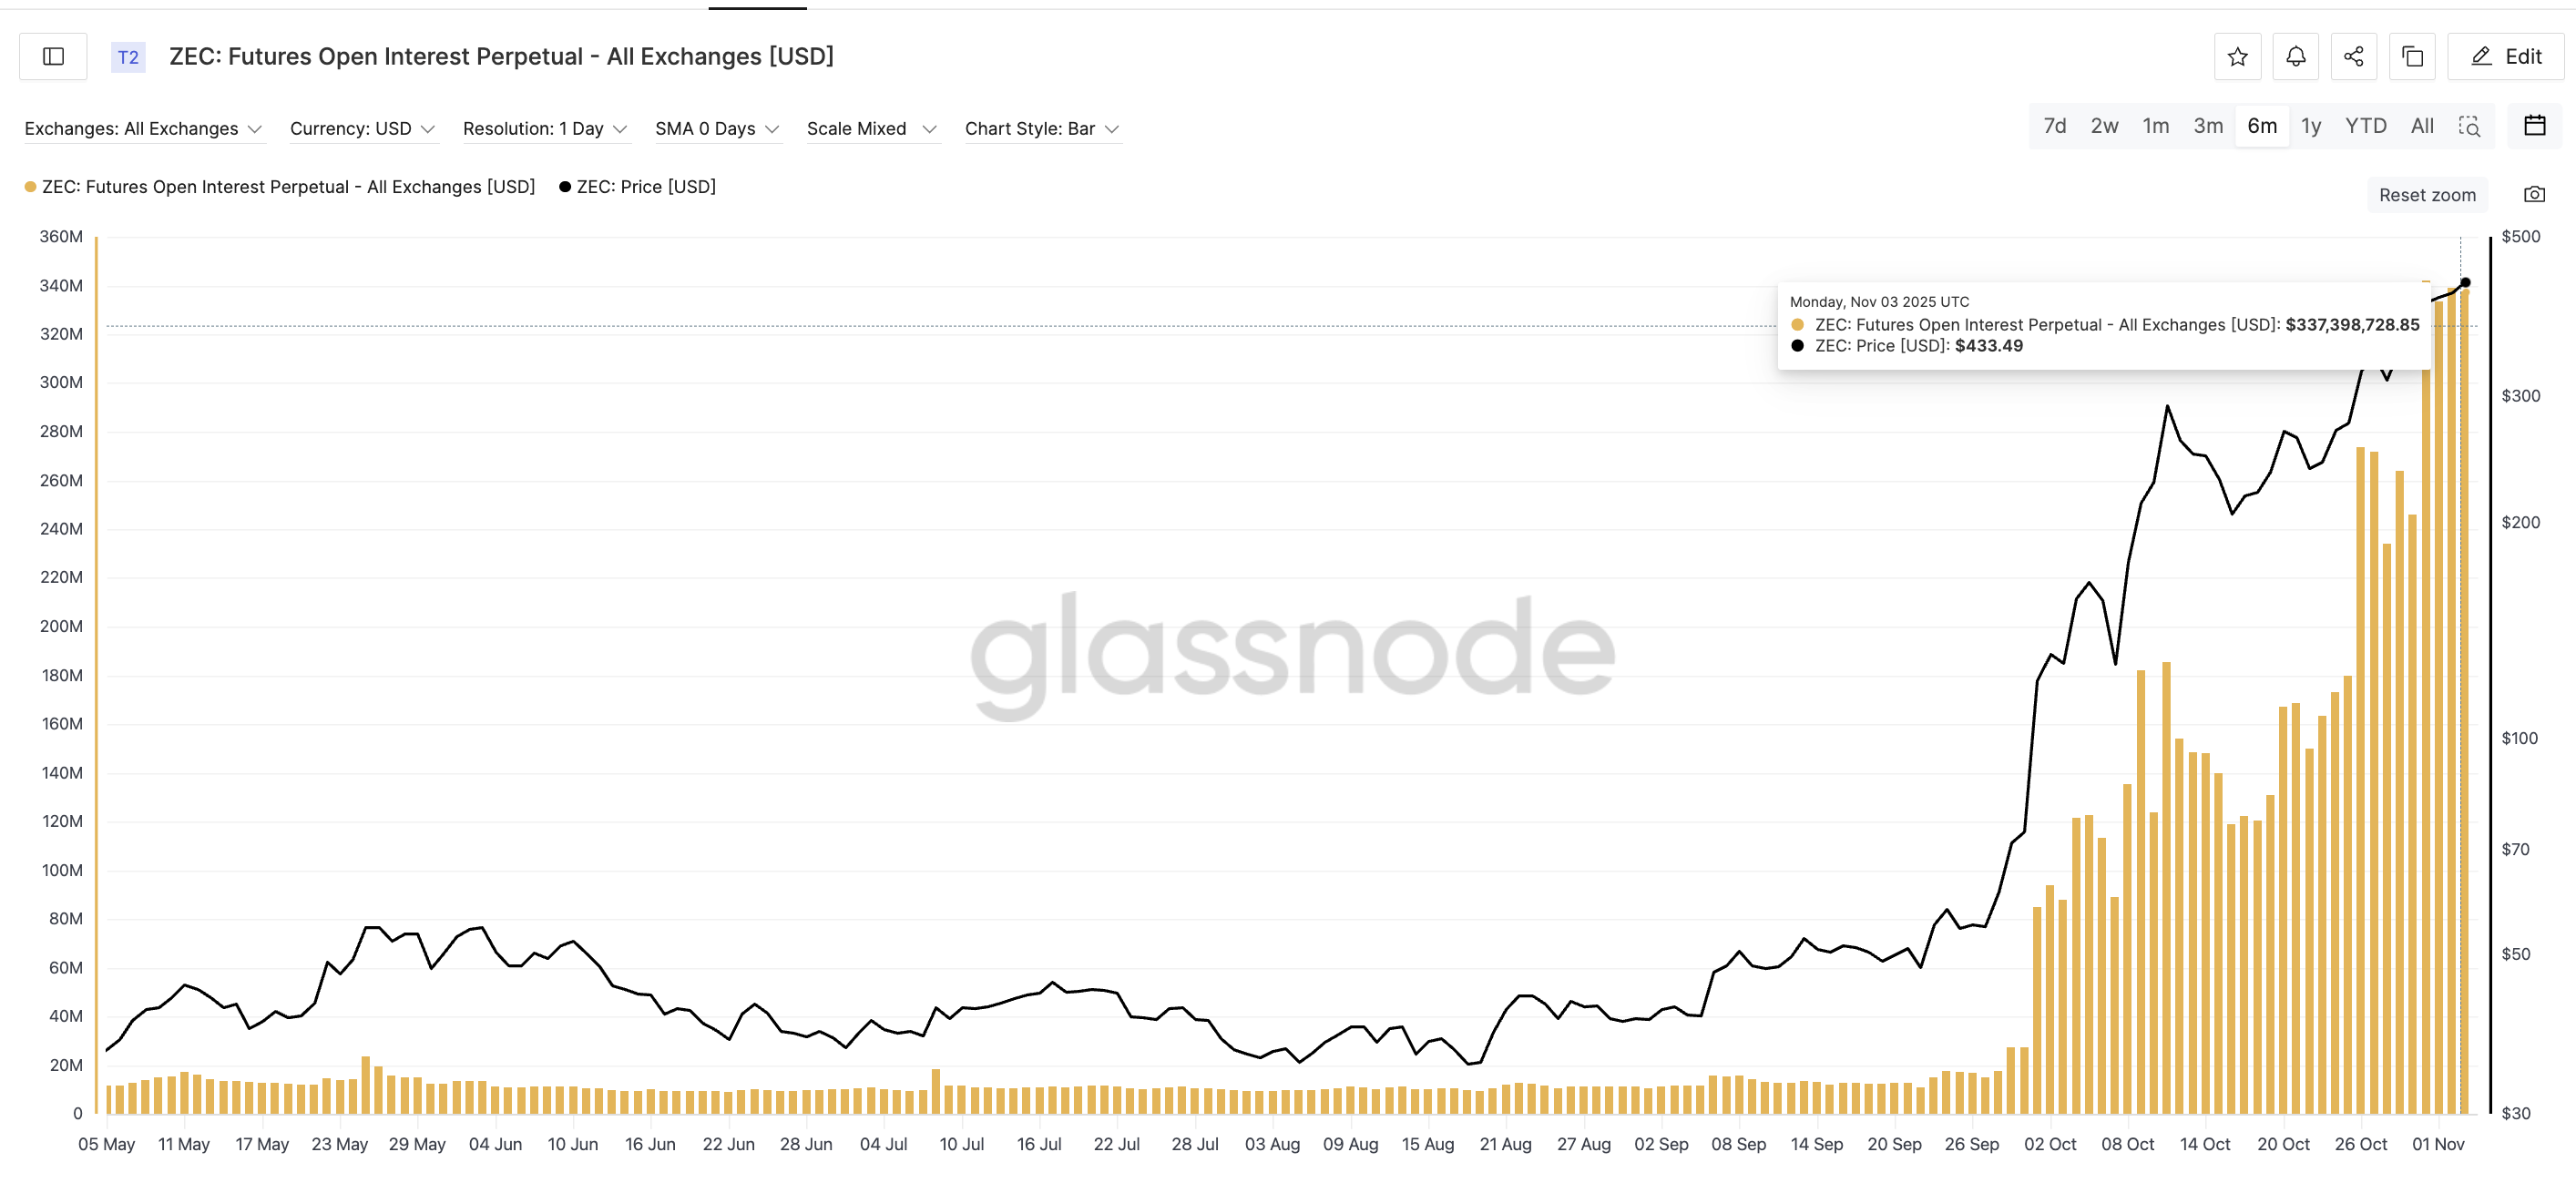Toggle the Futures Open Interest series visibility
The width and height of the screenshot is (2576, 1193).
pos(280,186)
